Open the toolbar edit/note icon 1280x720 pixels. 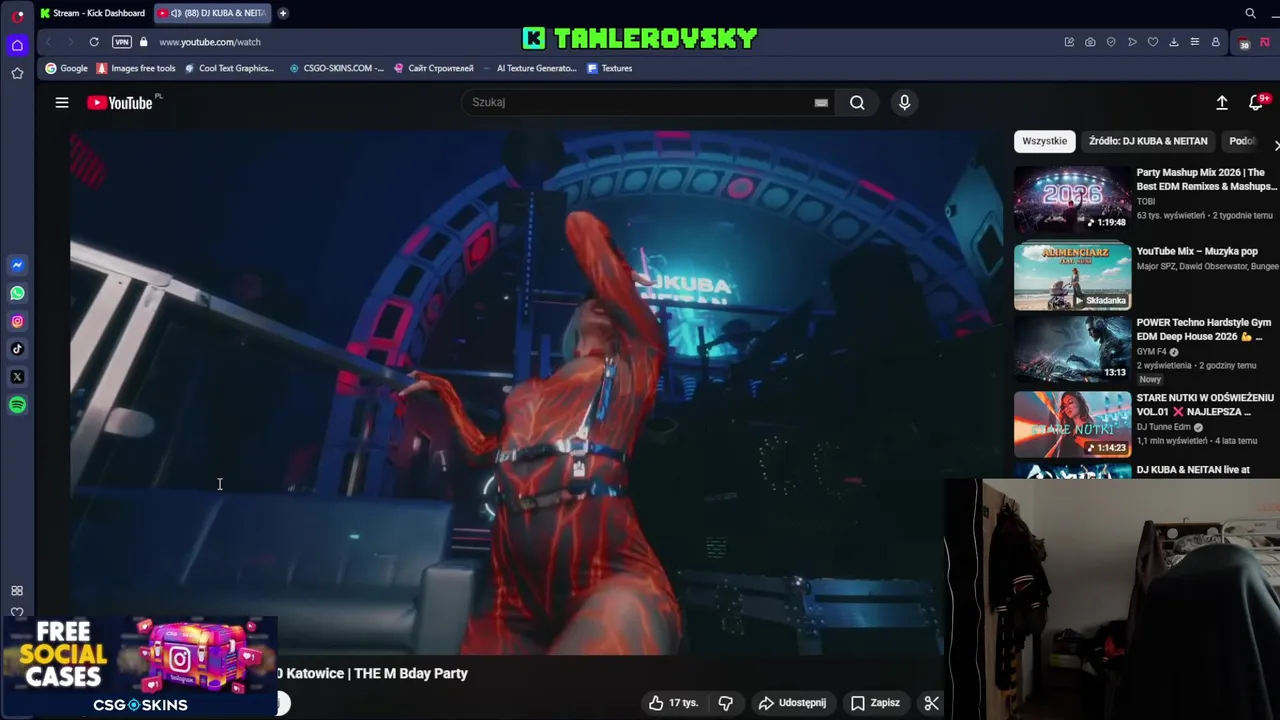[1069, 42]
